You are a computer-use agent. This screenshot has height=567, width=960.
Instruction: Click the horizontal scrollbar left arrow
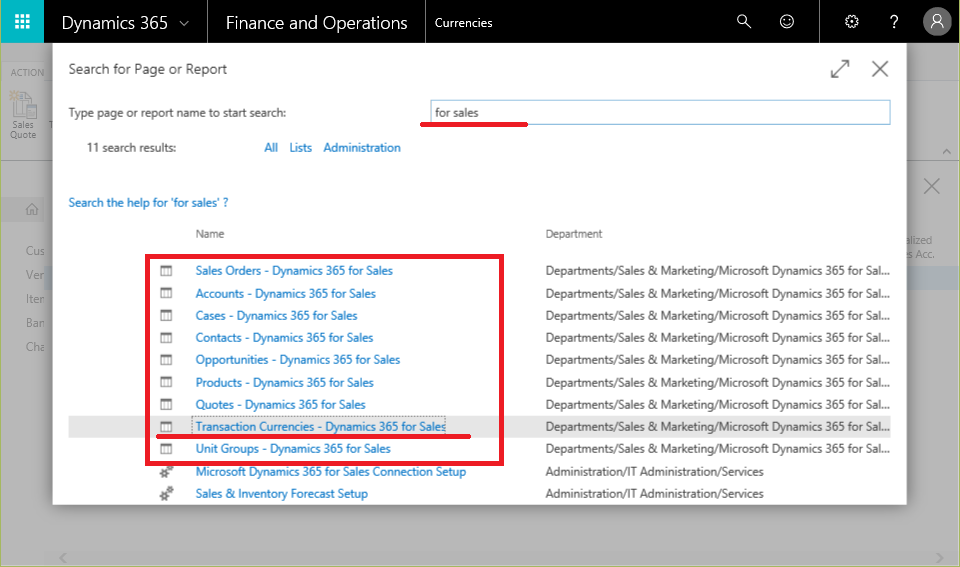tap(62, 557)
